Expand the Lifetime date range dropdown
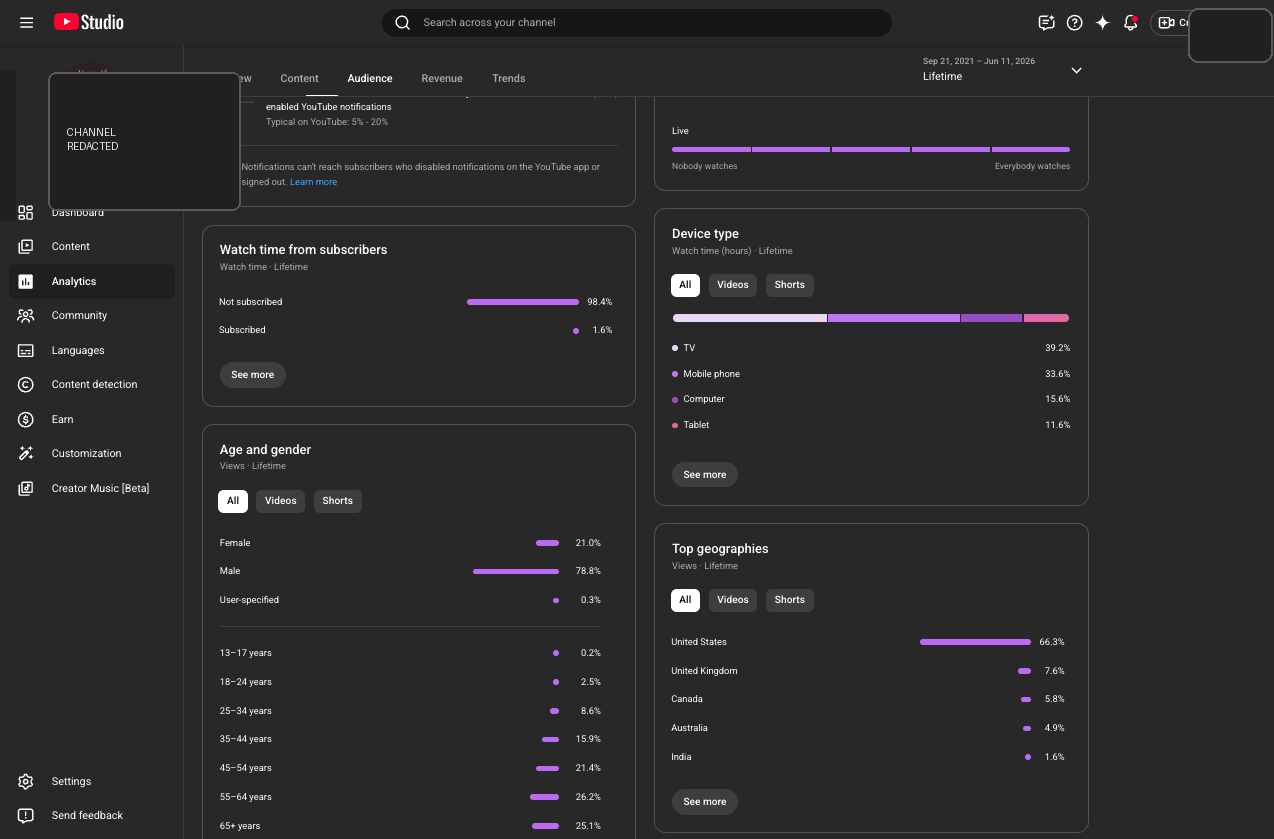Viewport: 1274px width, 839px height. (x=1002, y=69)
